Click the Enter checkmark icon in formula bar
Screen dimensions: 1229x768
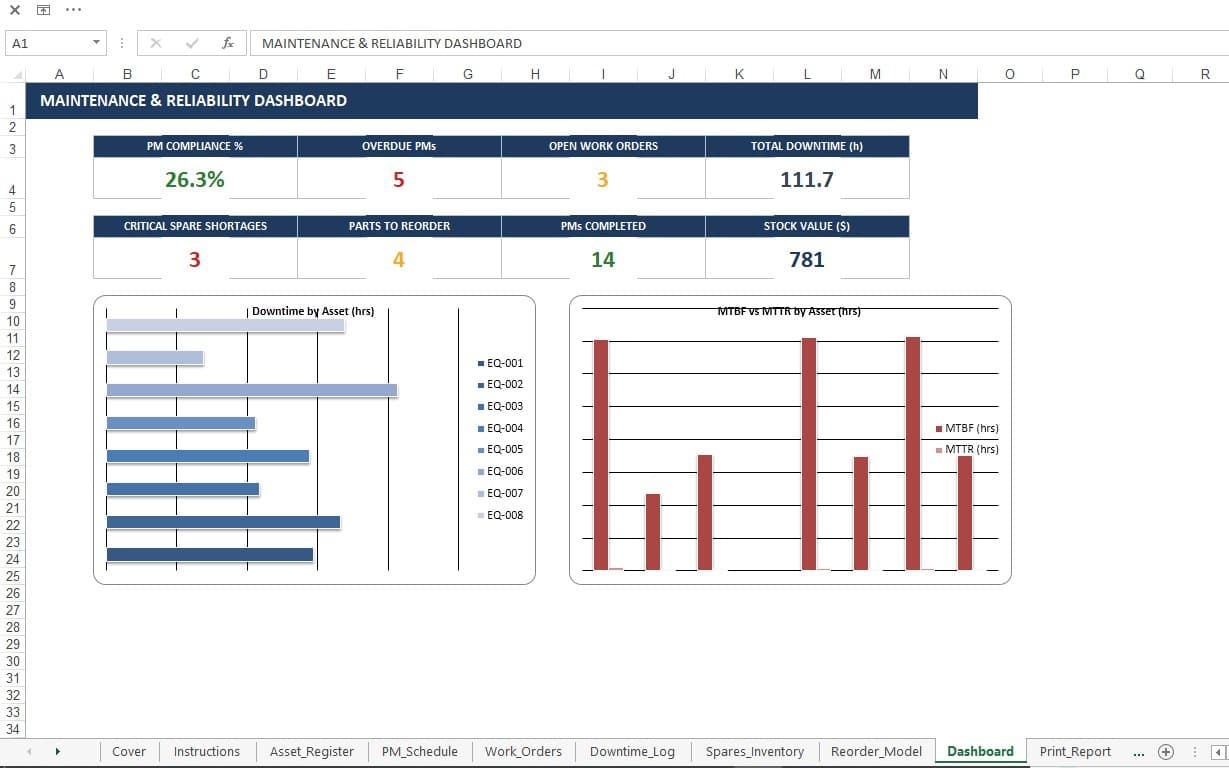(x=192, y=43)
